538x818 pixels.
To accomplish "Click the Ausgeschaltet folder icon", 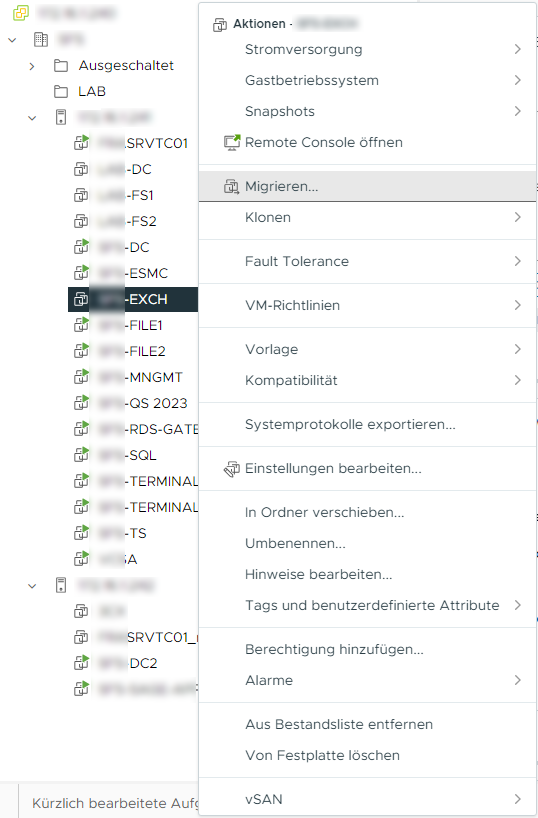I will coord(61,66).
